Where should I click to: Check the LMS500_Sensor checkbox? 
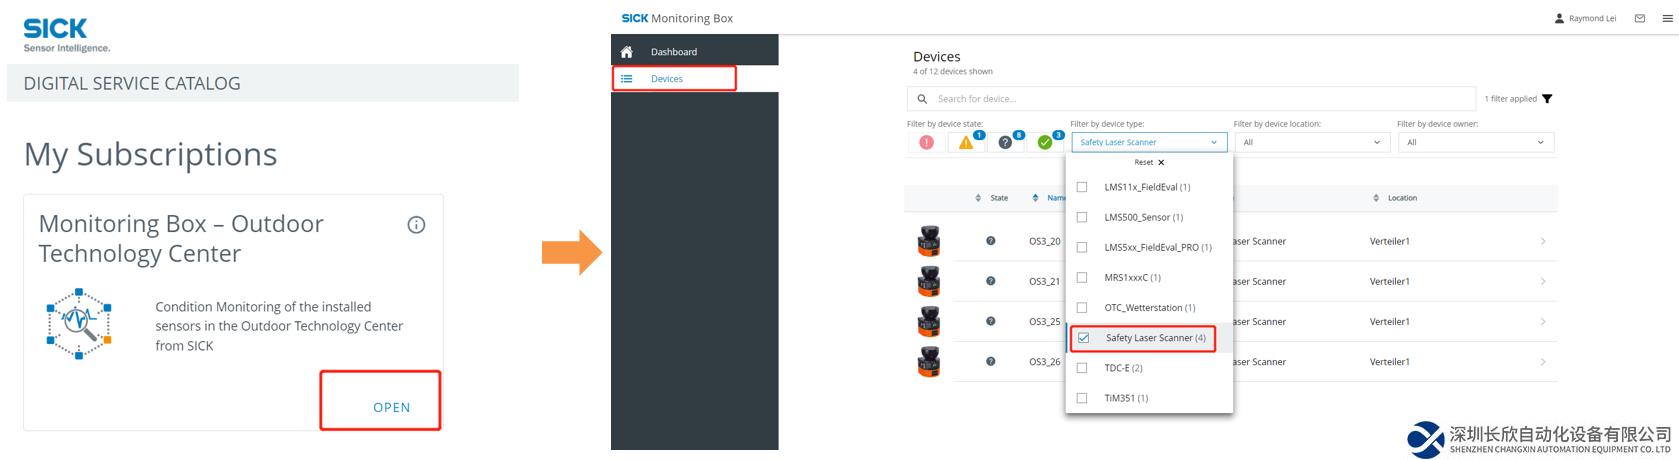[x=1081, y=217]
